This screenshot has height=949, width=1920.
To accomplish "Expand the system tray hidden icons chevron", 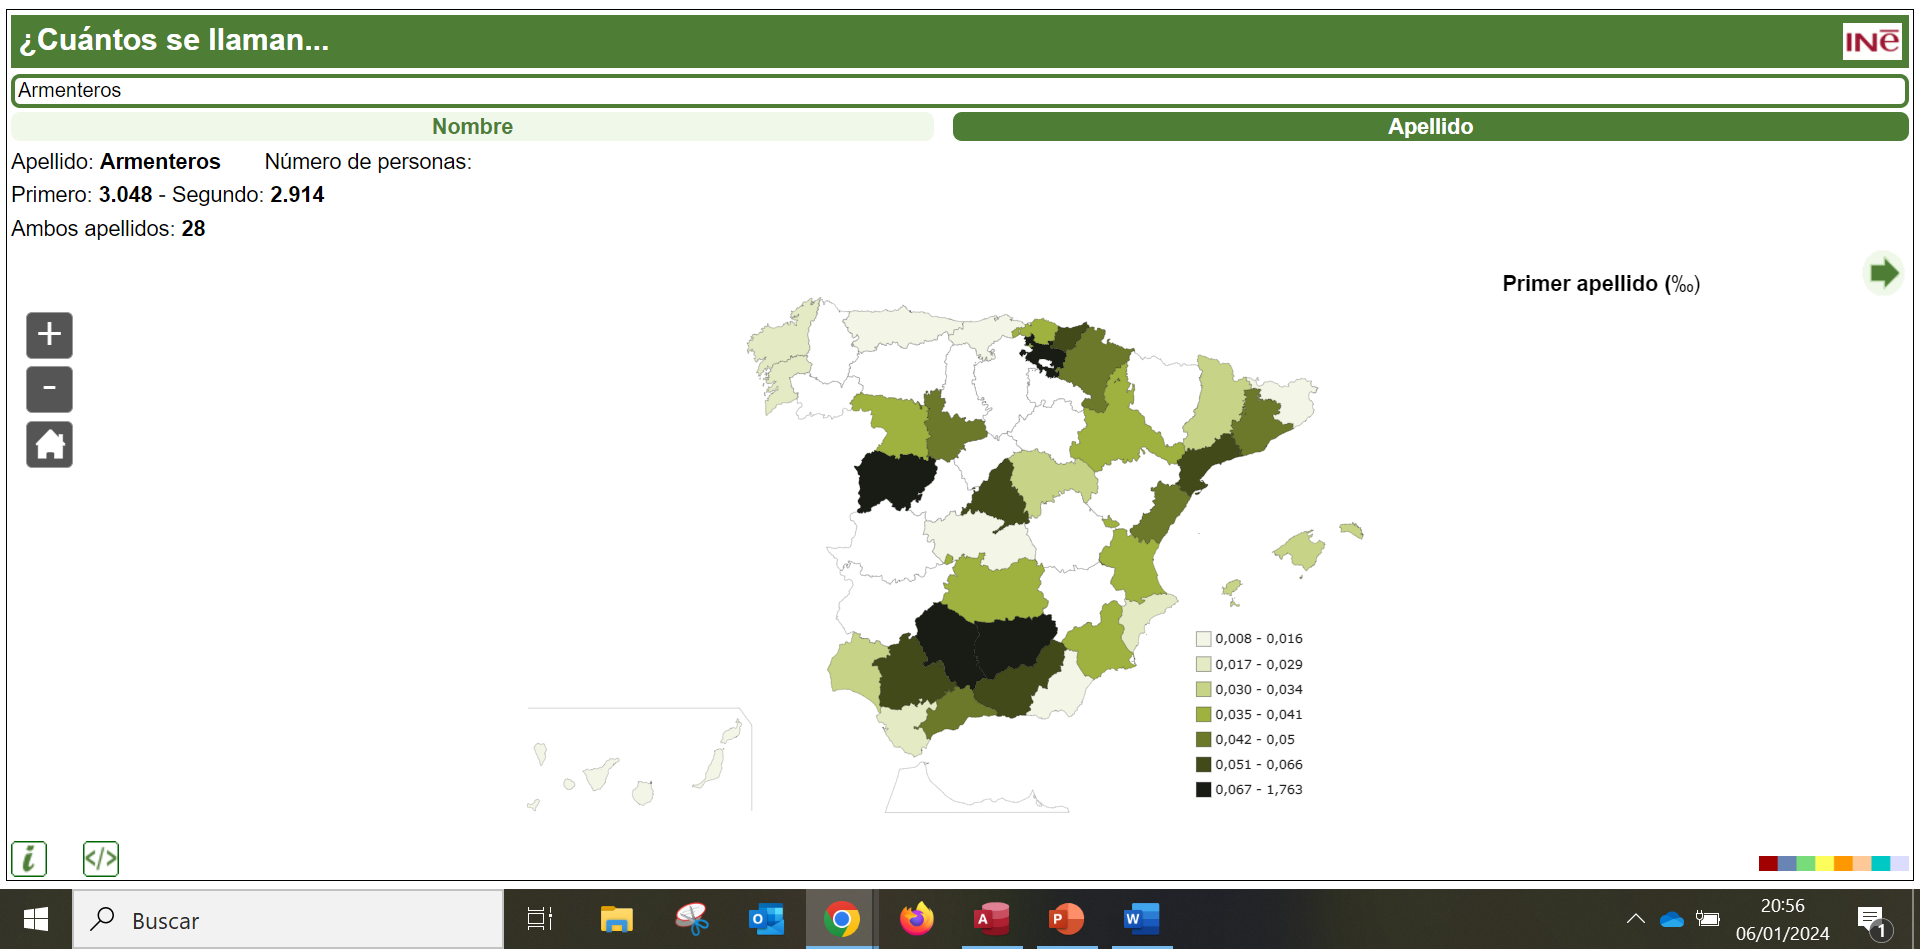I will point(1636,919).
